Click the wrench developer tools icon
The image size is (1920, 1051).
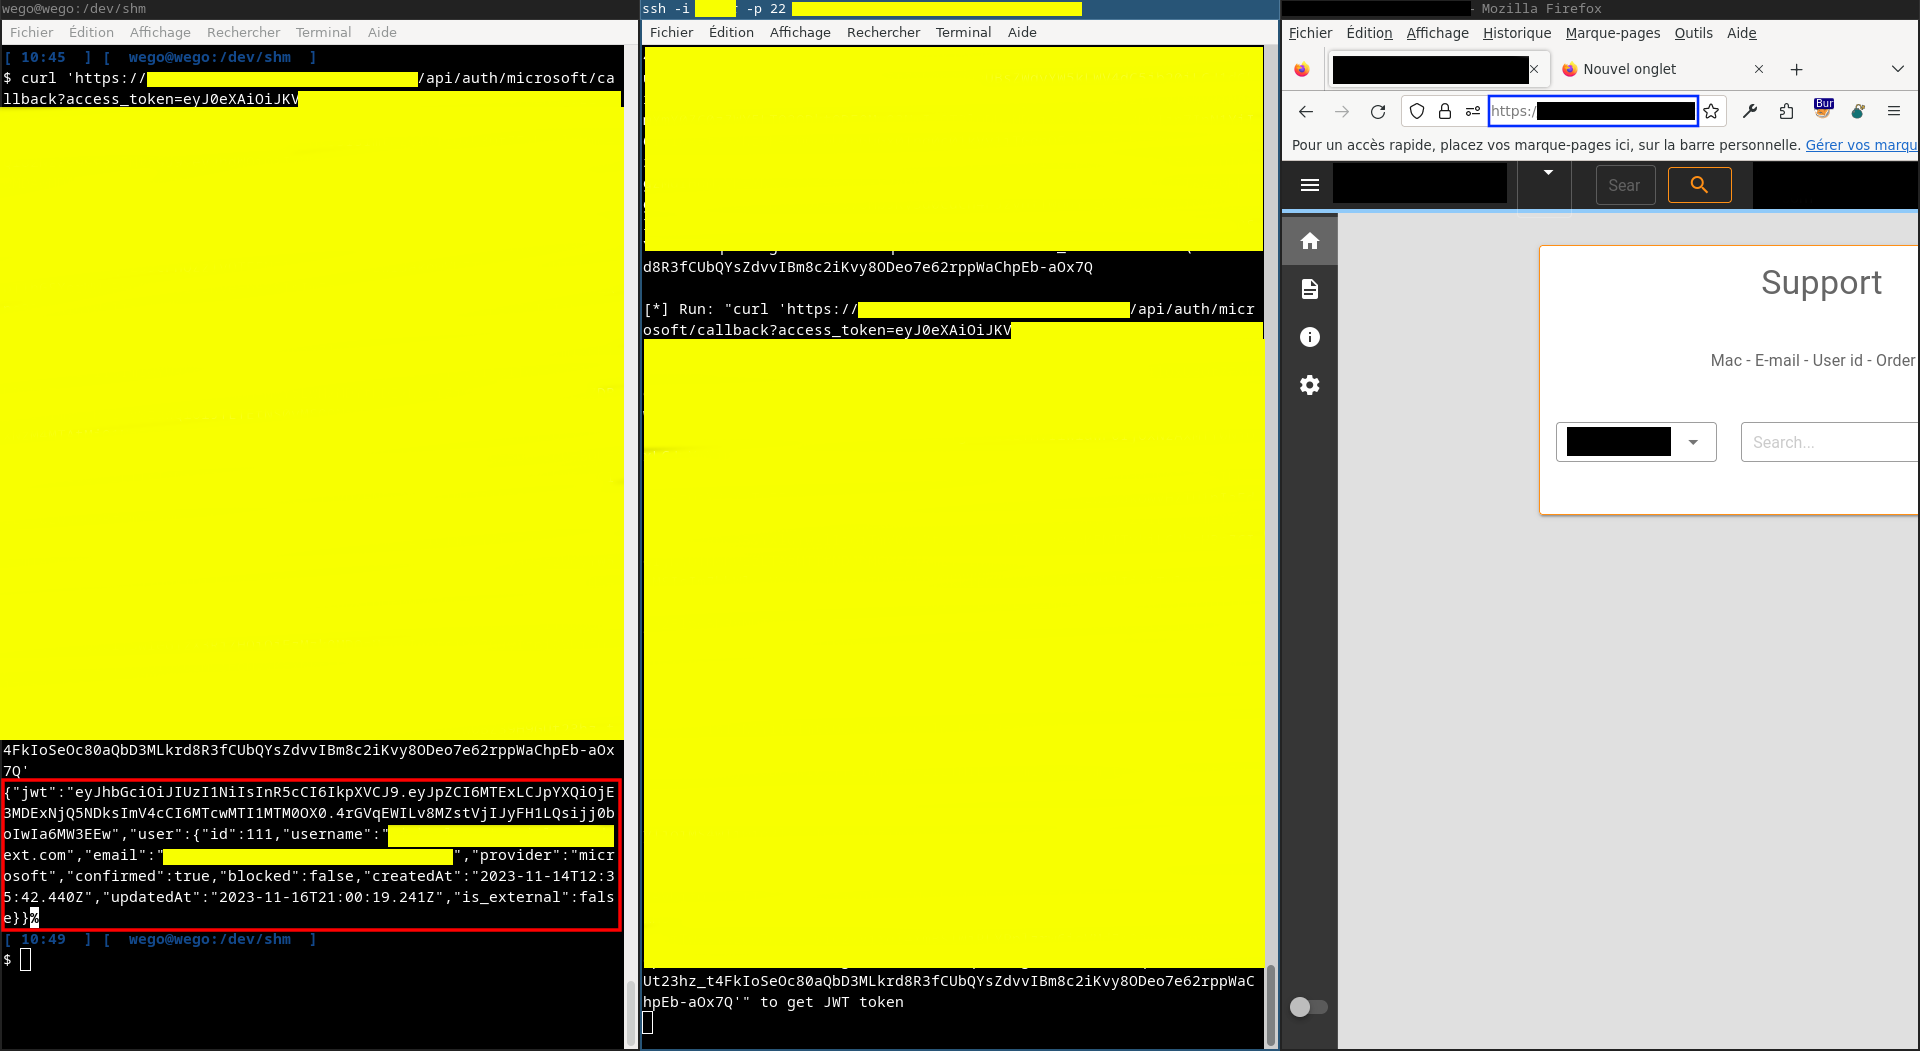pyautogui.click(x=1750, y=112)
